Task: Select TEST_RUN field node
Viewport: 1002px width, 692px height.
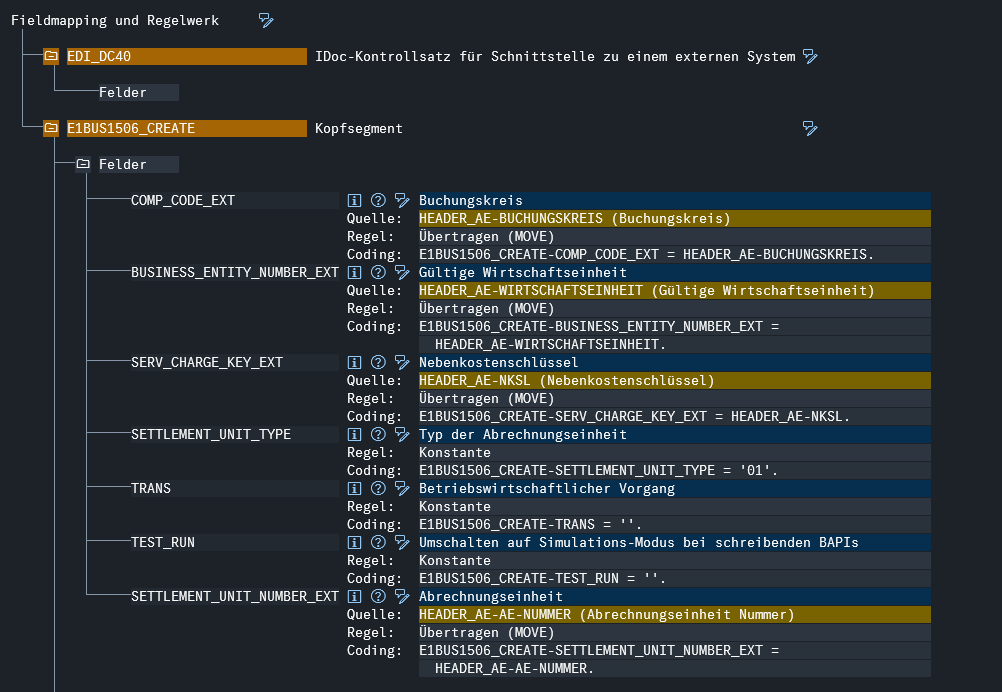Action: (235, 542)
